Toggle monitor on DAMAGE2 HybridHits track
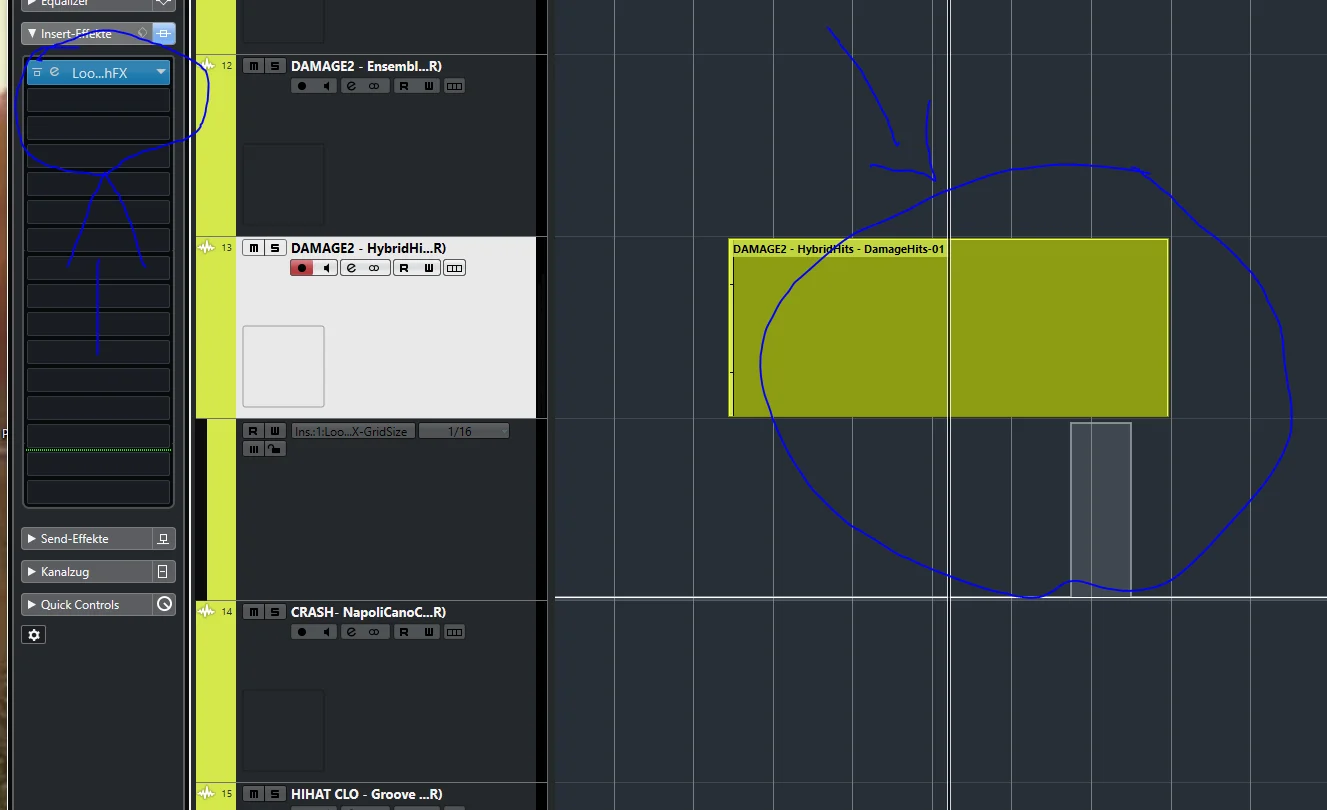This screenshot has height=810, width=1327. point(326,268)
